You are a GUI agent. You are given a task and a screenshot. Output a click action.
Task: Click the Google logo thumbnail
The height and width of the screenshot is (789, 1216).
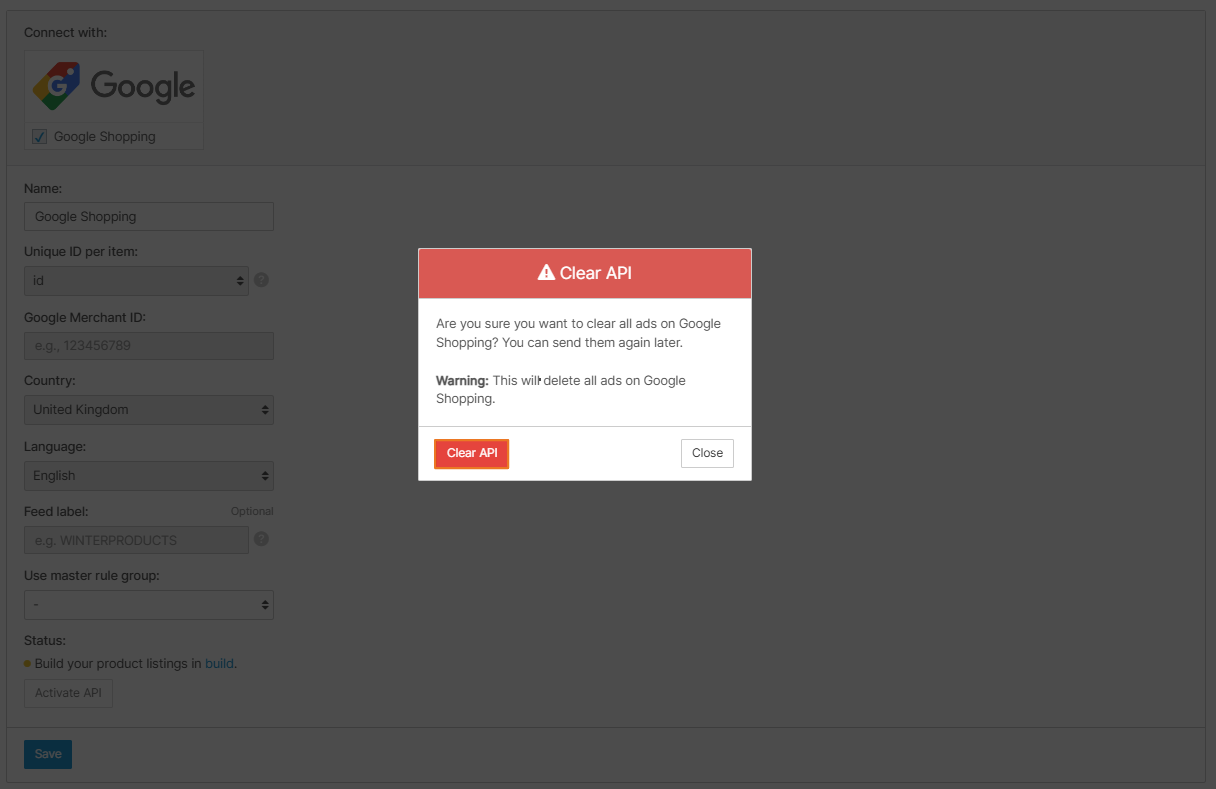click(x=114, y=86)
